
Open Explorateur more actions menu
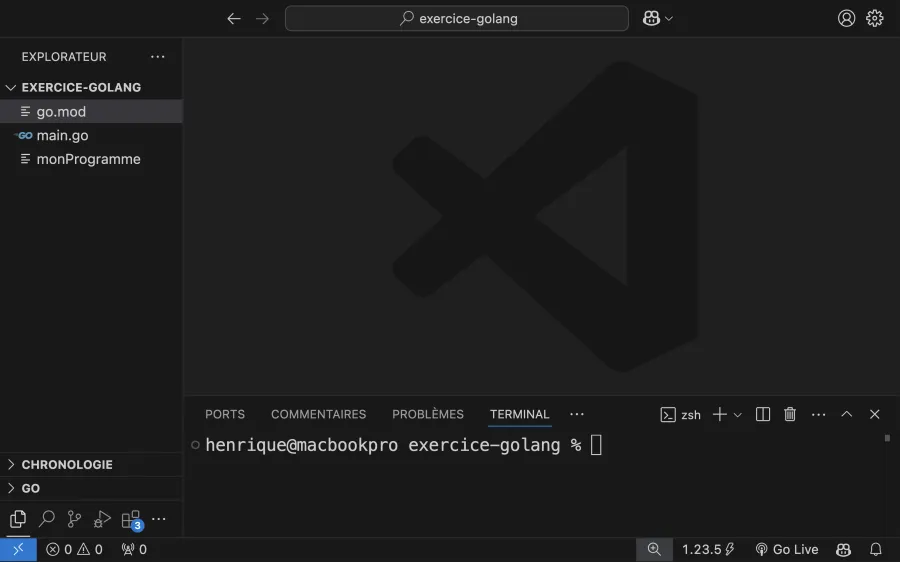point(158,57)
